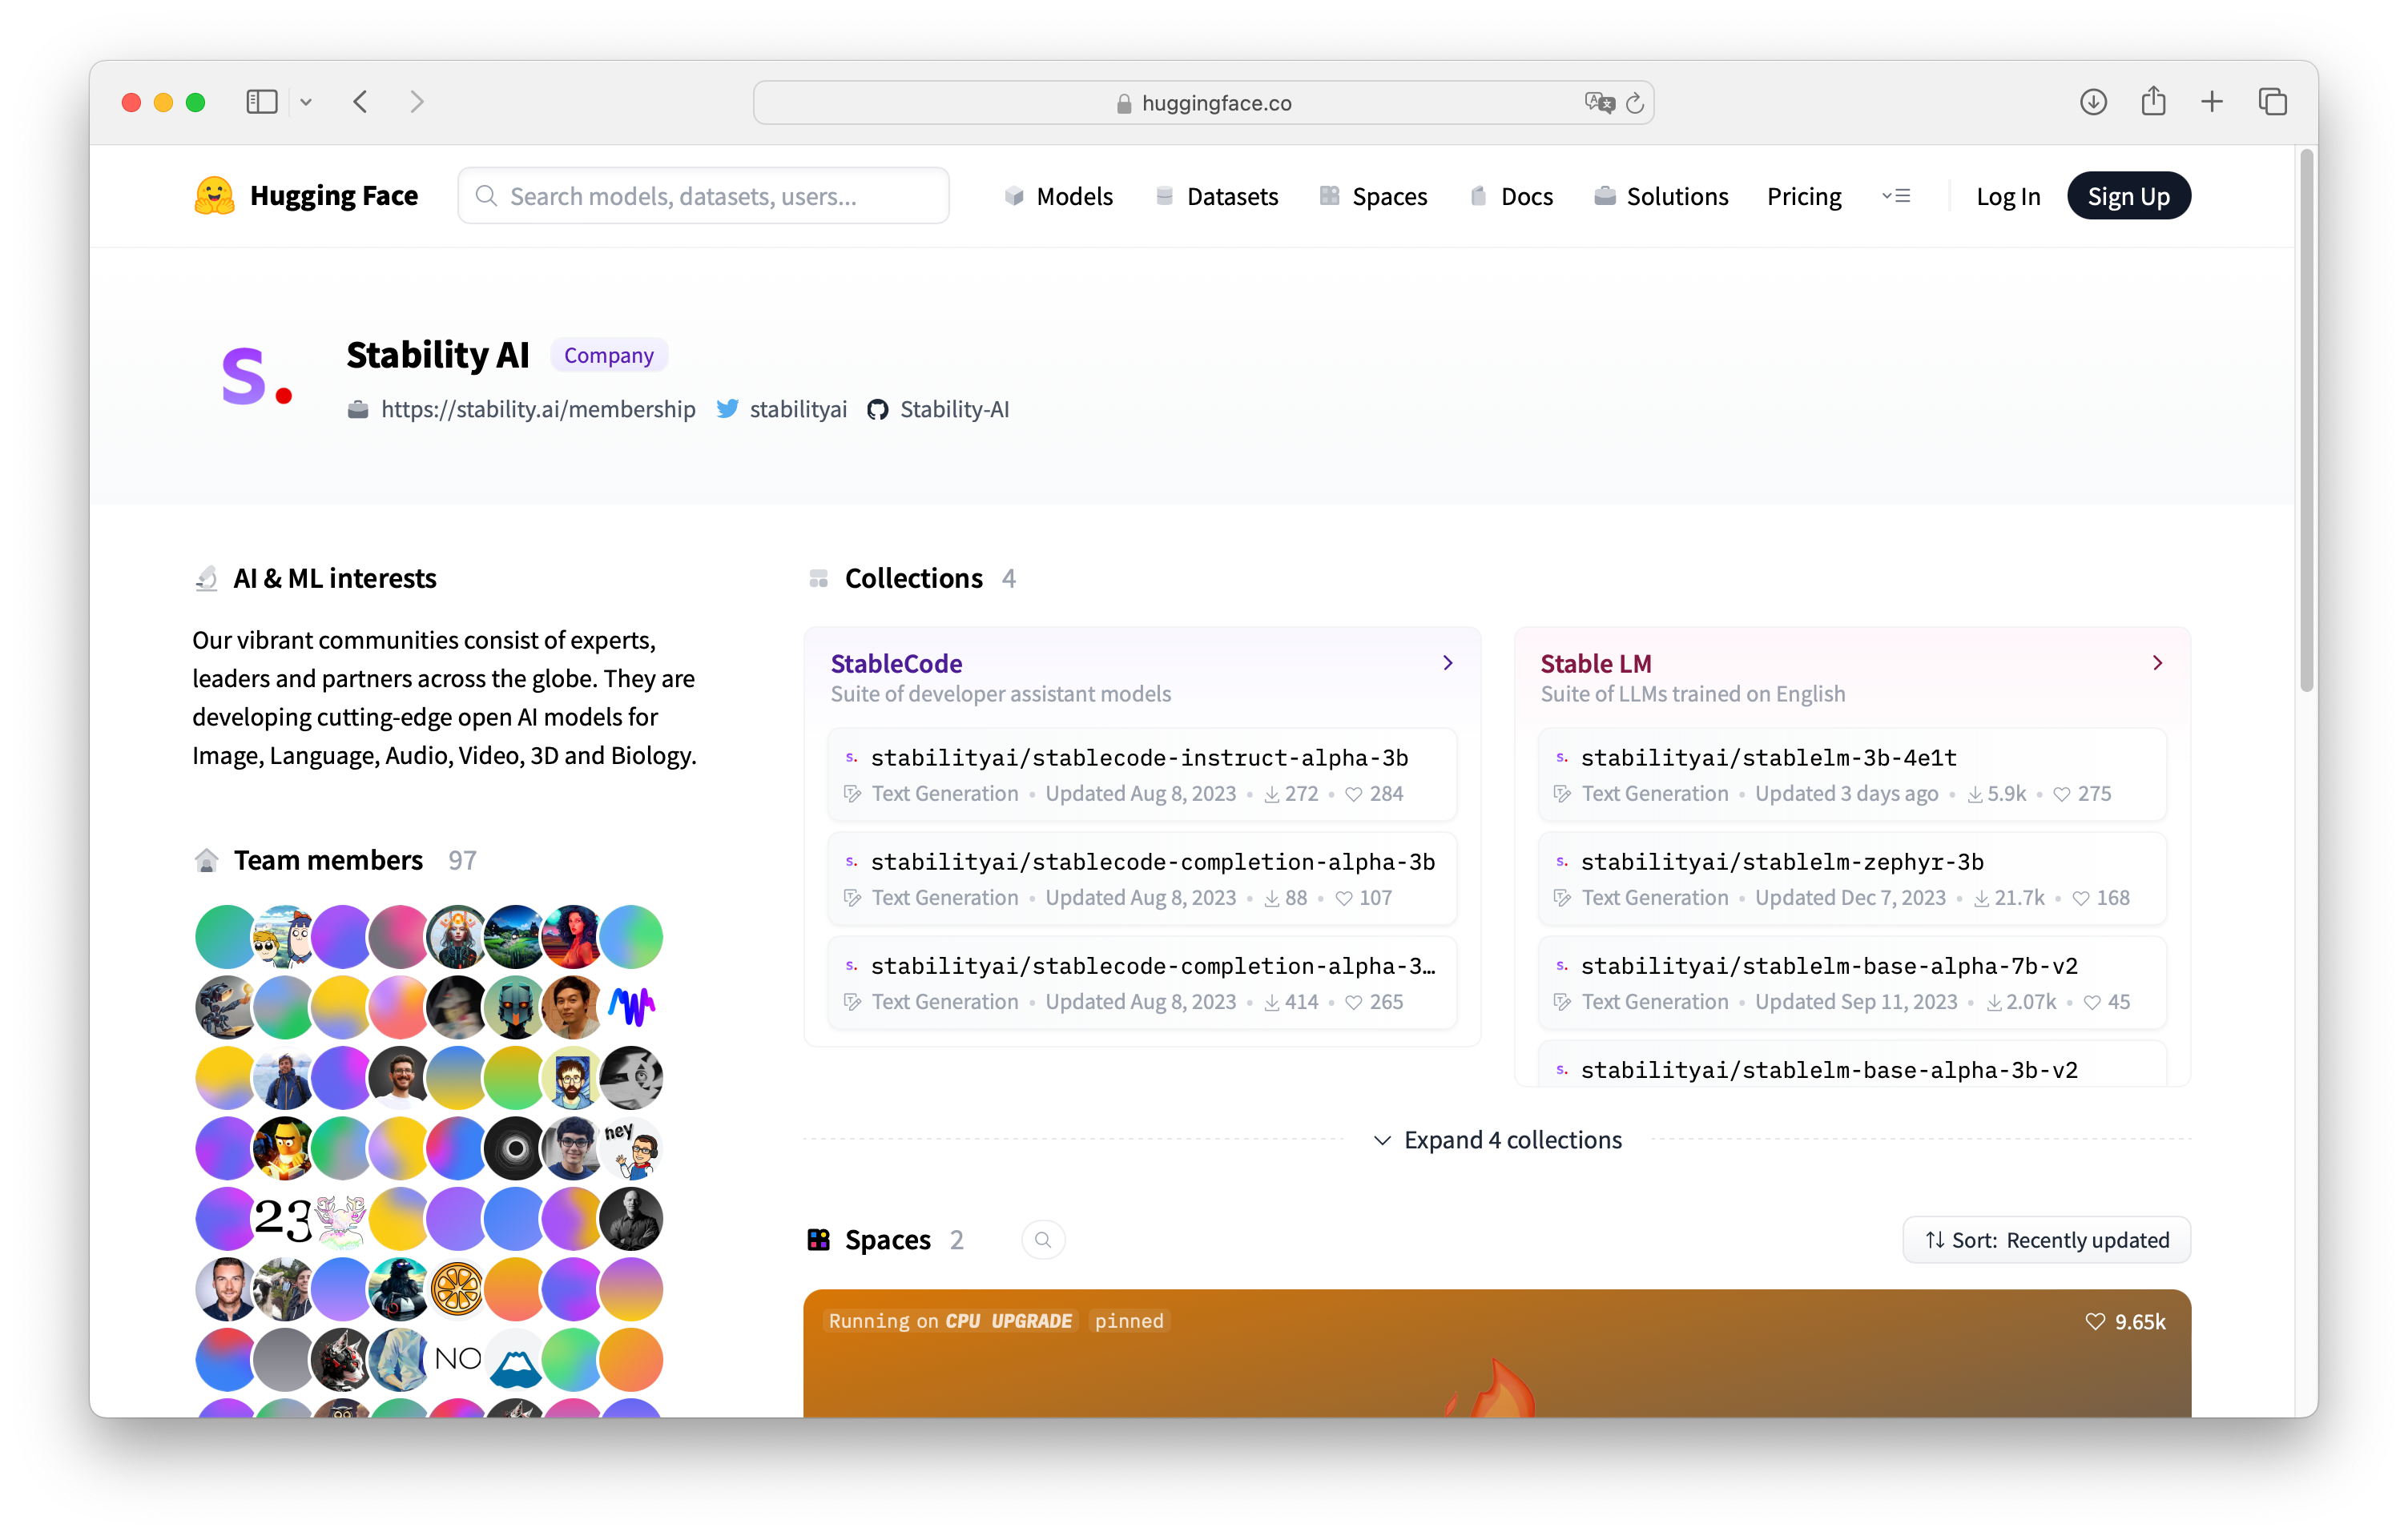Click the Company badge

point(609,356)
